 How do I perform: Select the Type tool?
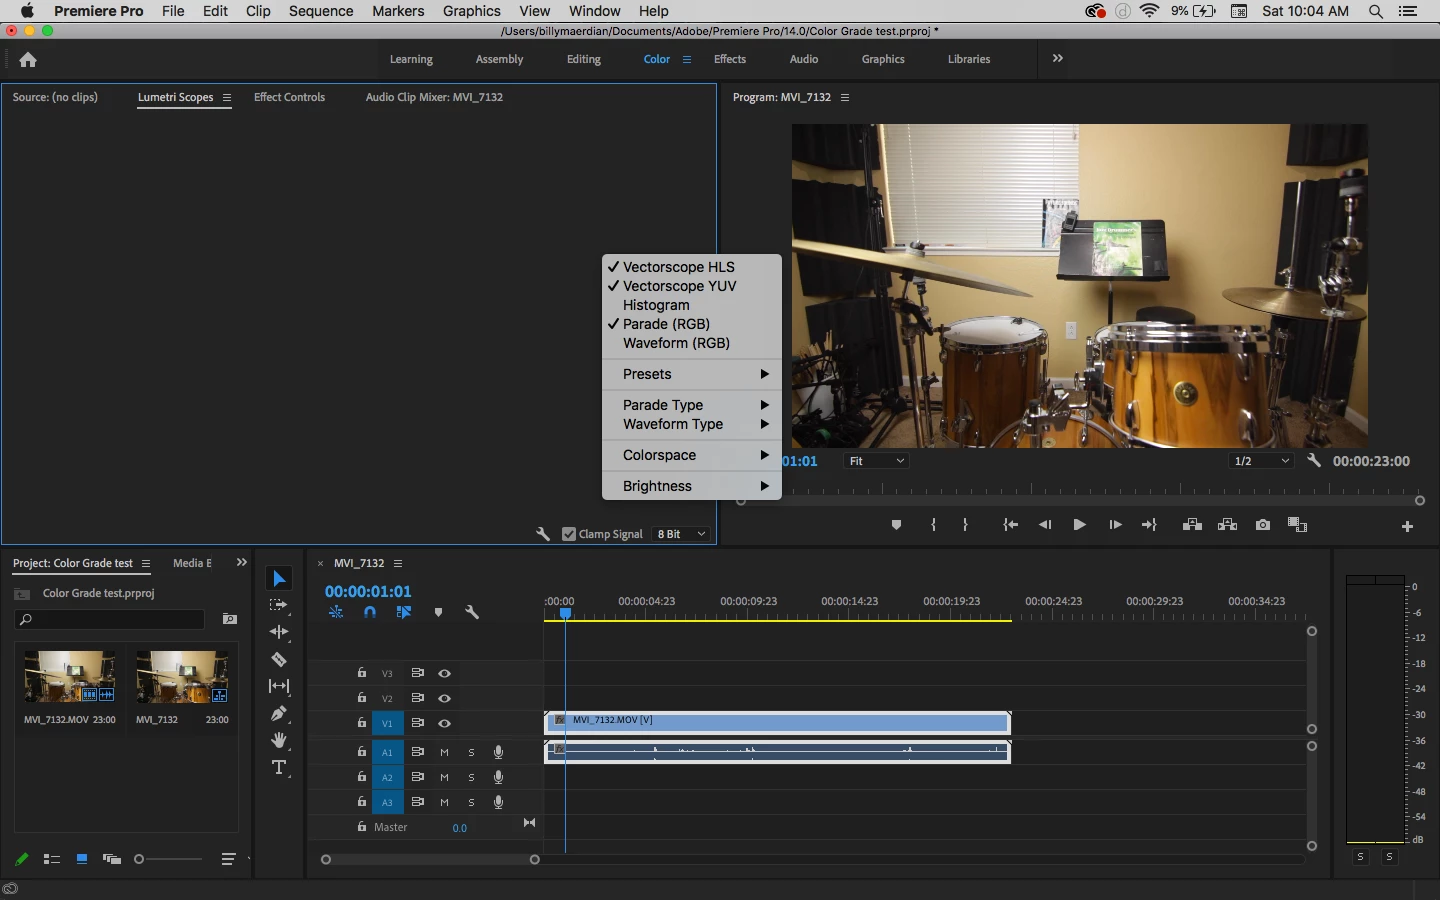(279, 768)
